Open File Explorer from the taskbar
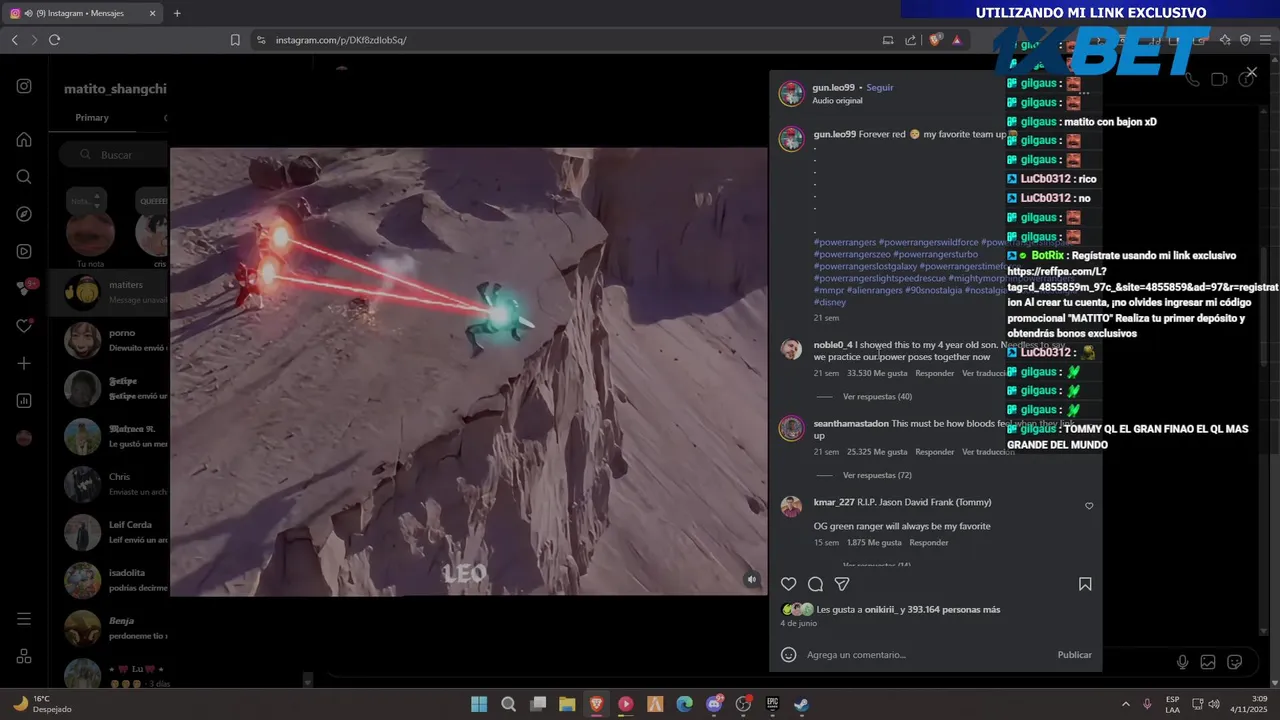1280x720 pixels. [x=567, y=704]
